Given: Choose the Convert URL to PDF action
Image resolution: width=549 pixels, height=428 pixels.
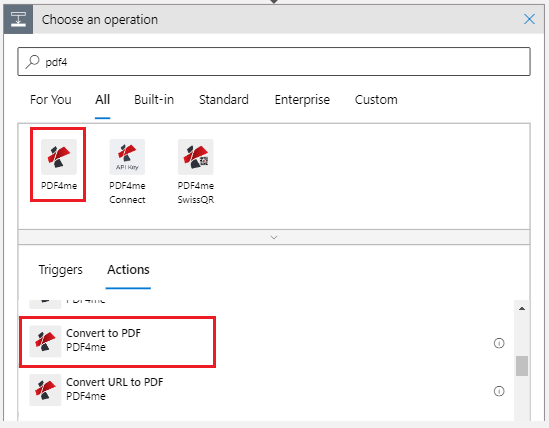Looking at the screenshot, I should click(266, 390).
